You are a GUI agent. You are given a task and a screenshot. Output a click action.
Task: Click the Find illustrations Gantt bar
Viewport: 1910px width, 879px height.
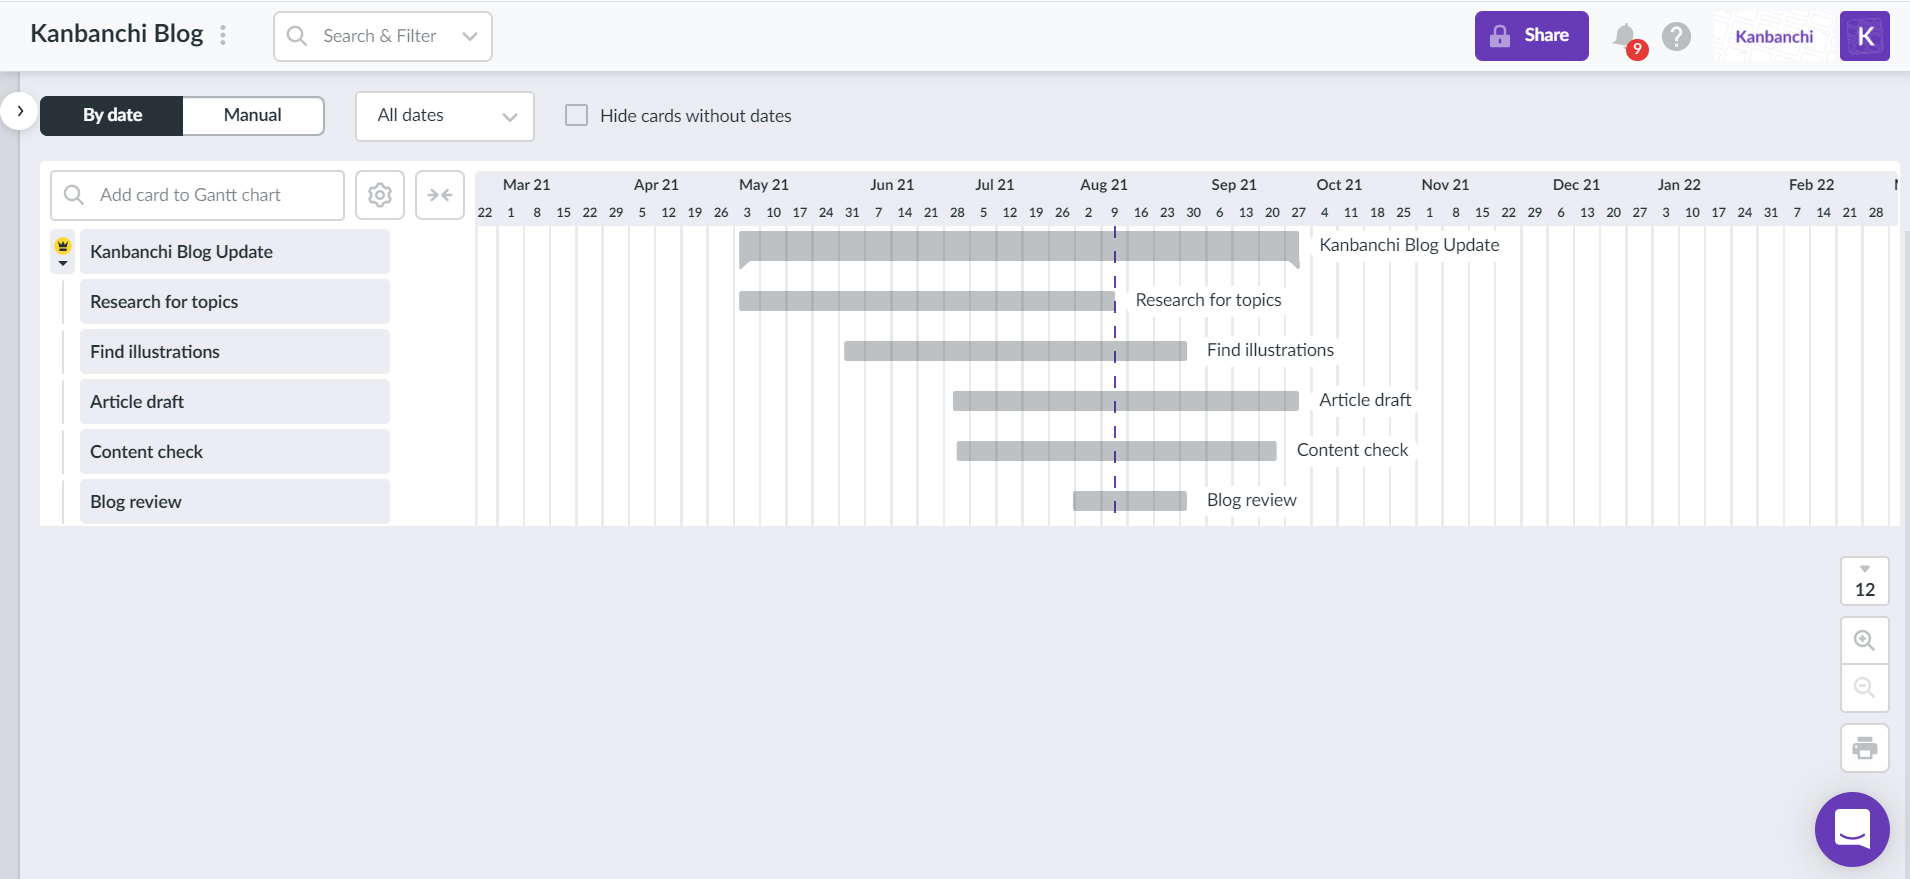(x=1015, y=351)
